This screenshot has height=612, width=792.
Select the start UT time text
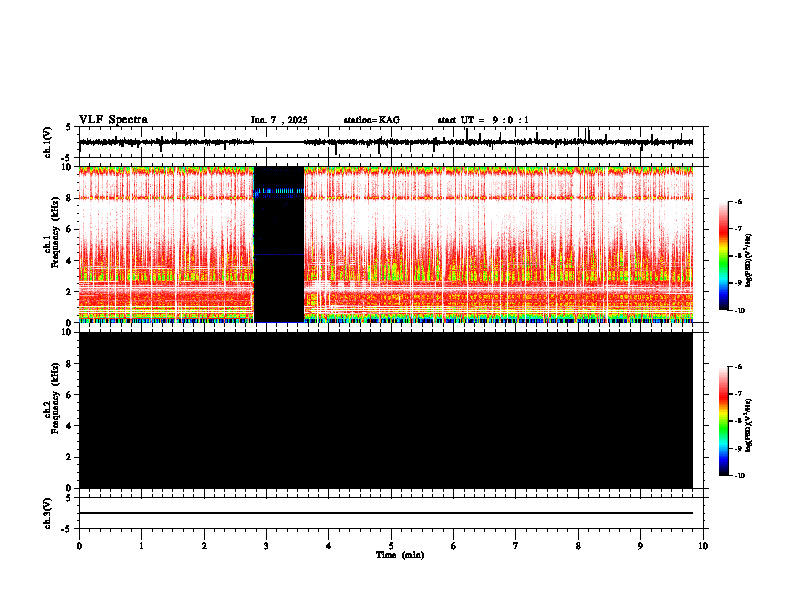[x=483, y=120]
